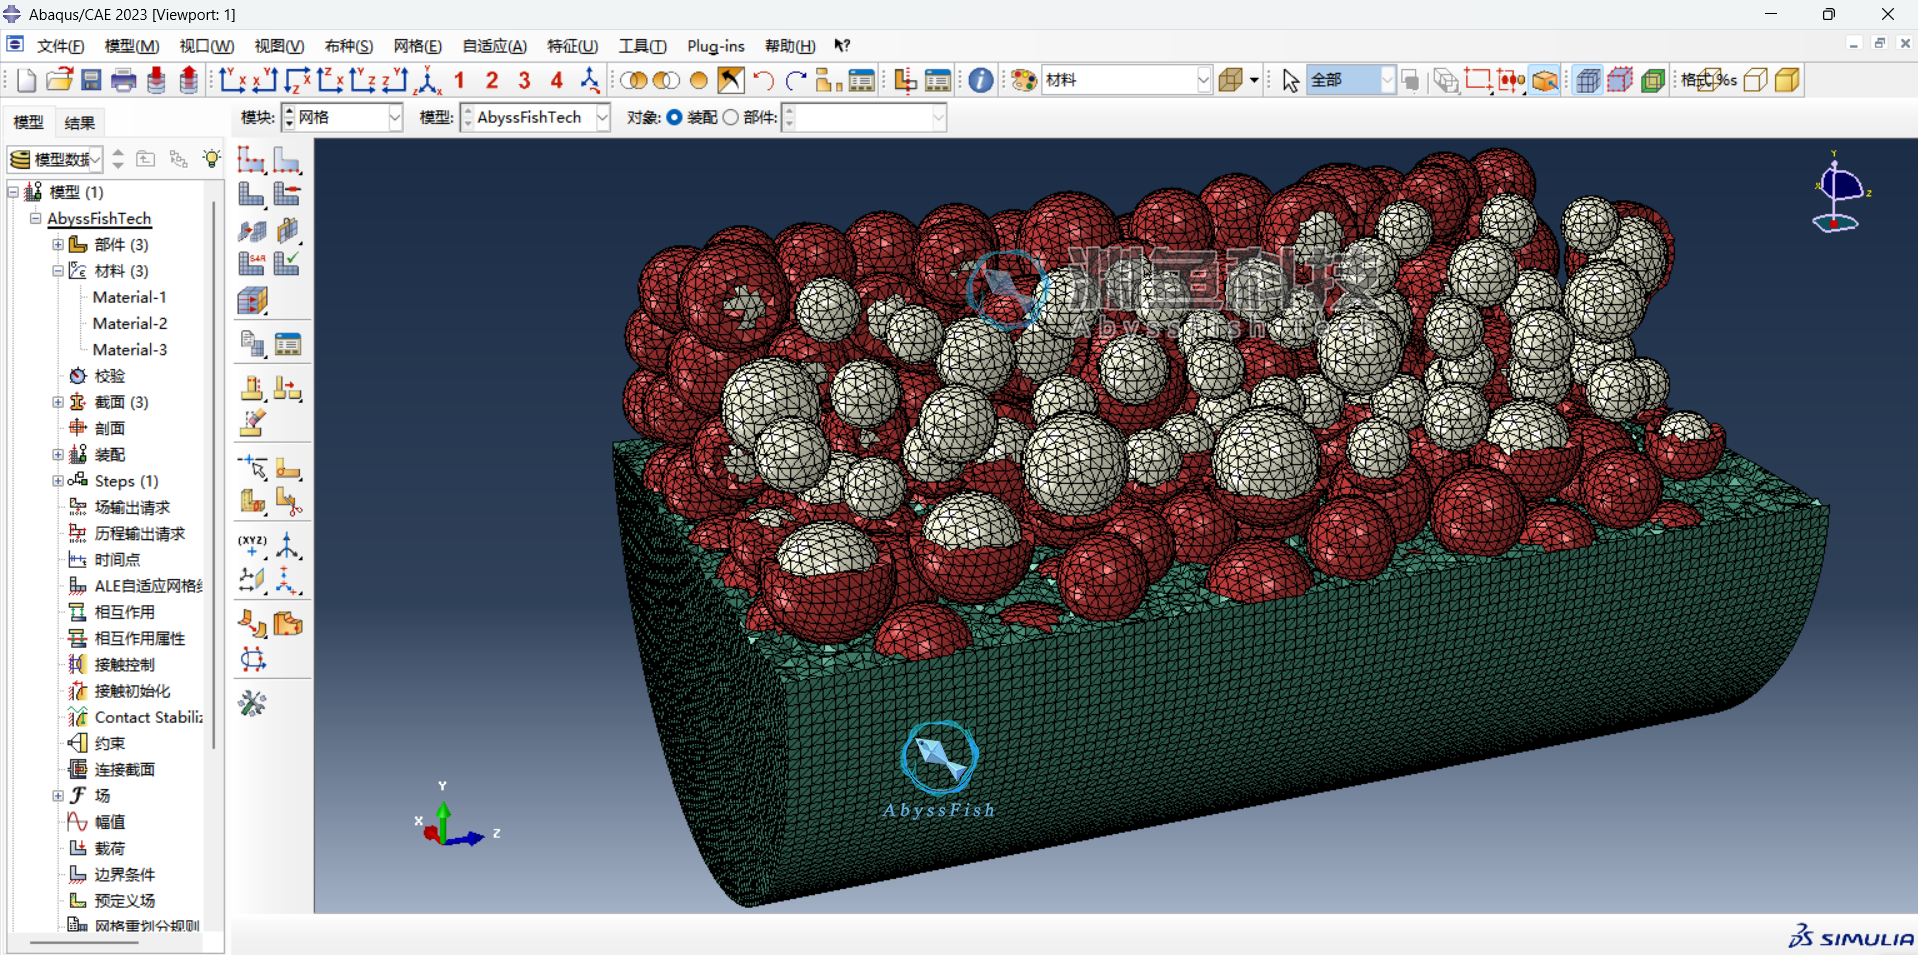Select Material-1 in the model tree
Viewport: 1918px width, 955px height.
(x=129, y=297)
